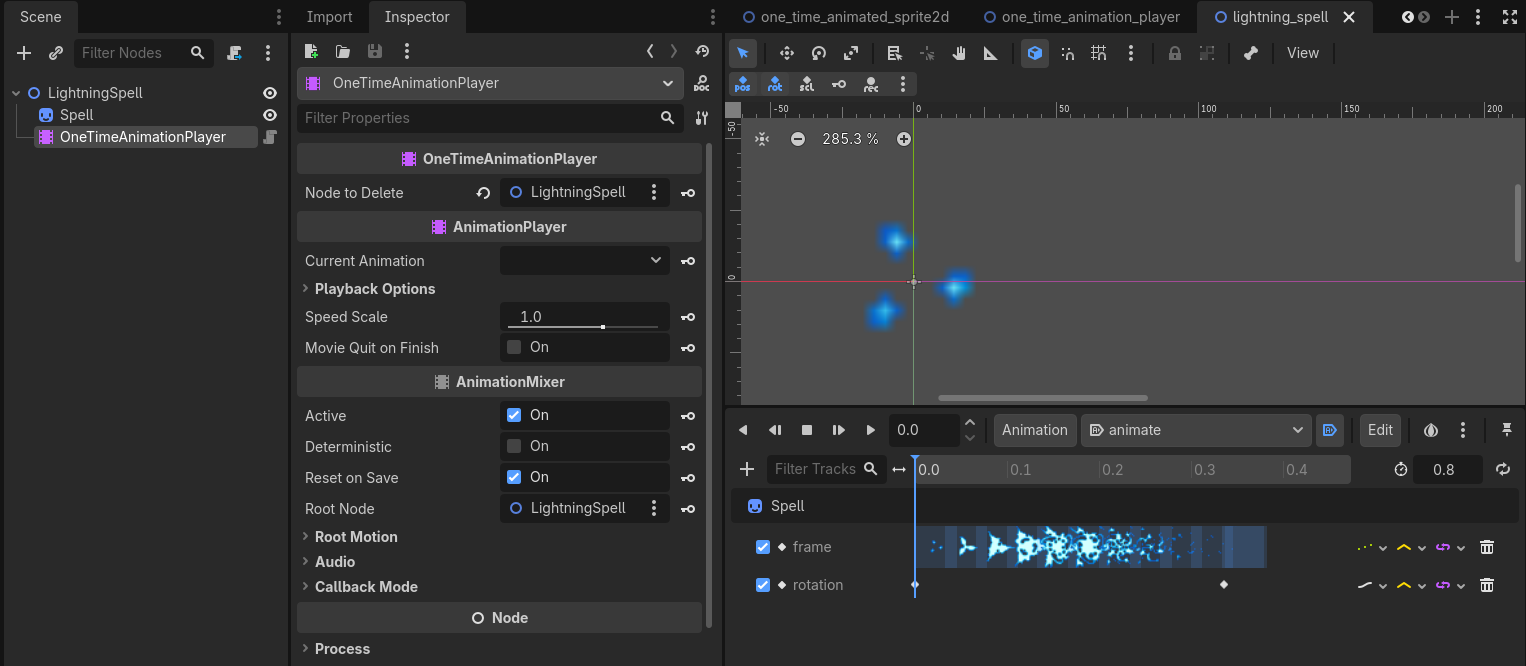Select the Select Mode arrow tool
Viewport: 1526px width, 666px height.
point(743,53)
